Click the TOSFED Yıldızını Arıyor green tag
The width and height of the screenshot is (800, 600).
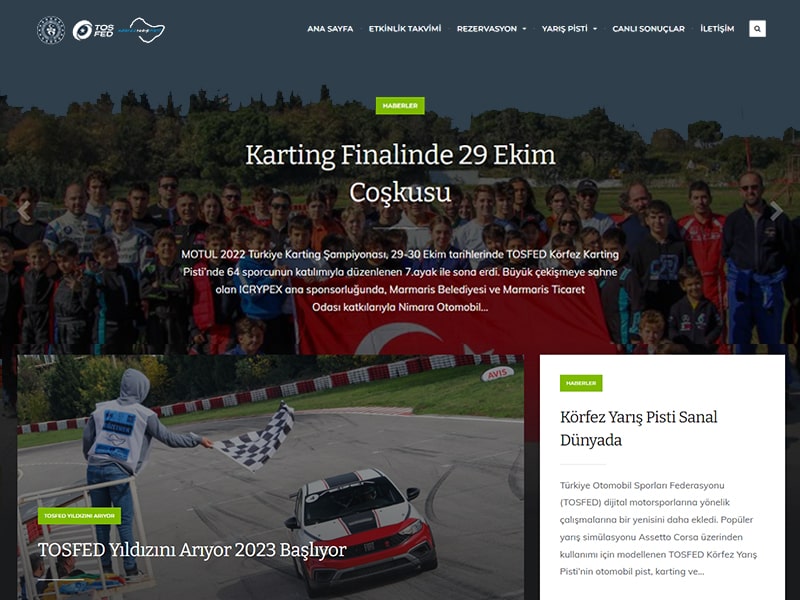click(x=80, y=516)
